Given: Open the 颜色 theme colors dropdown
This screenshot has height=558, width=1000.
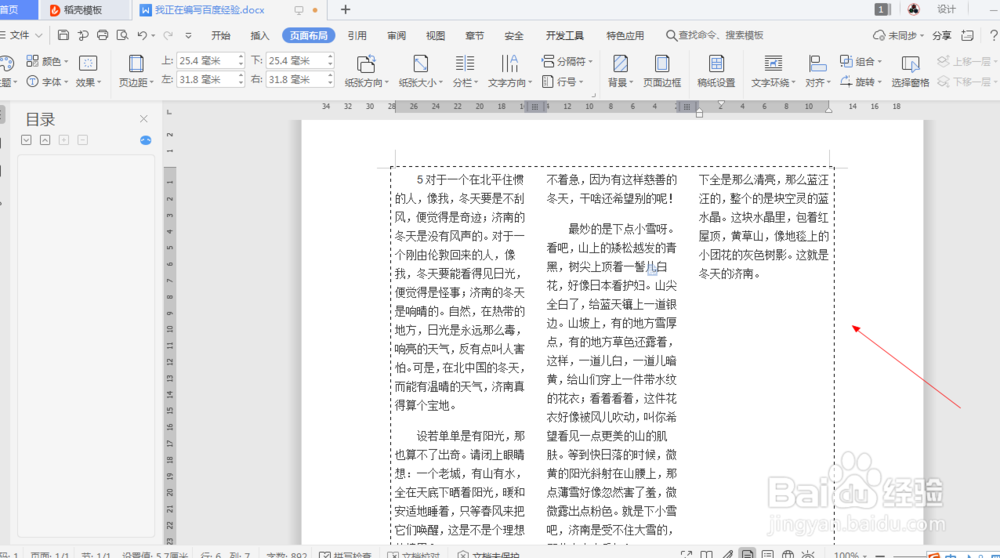Looking at the screenshot, I should click(47, 61).
